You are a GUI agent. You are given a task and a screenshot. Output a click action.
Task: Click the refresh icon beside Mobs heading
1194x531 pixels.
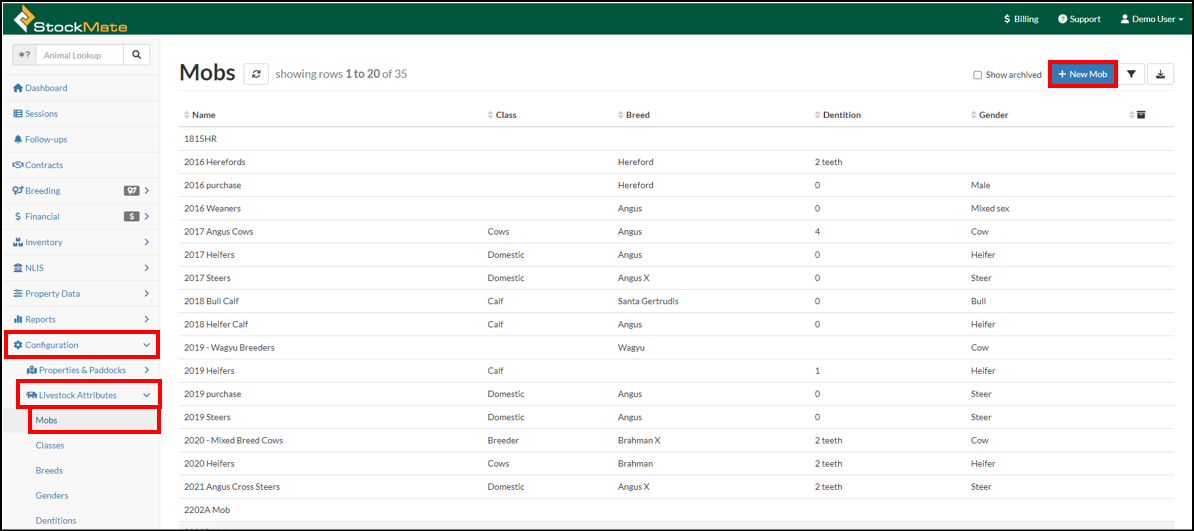click(x=256, y=74)
